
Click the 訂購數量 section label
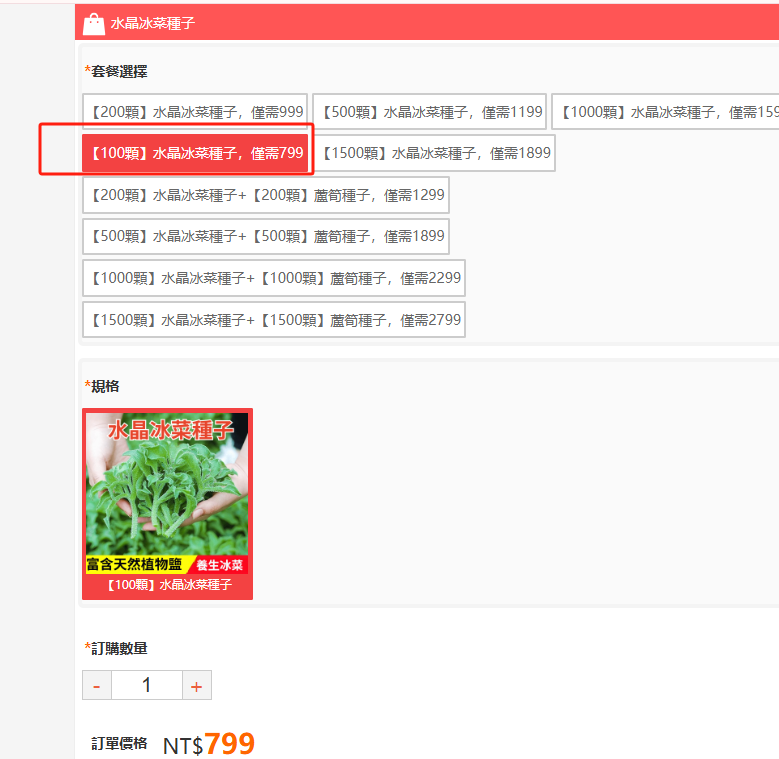119,648
